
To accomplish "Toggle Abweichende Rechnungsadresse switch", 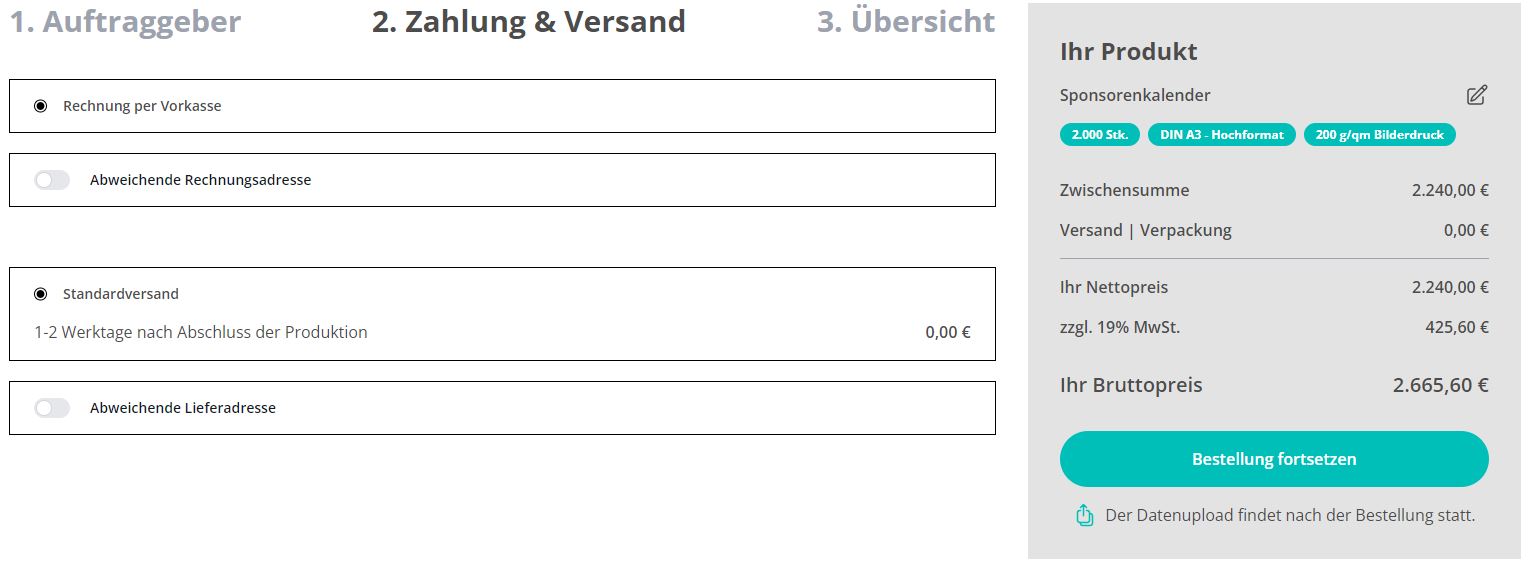I will click(x=52, y=180).
